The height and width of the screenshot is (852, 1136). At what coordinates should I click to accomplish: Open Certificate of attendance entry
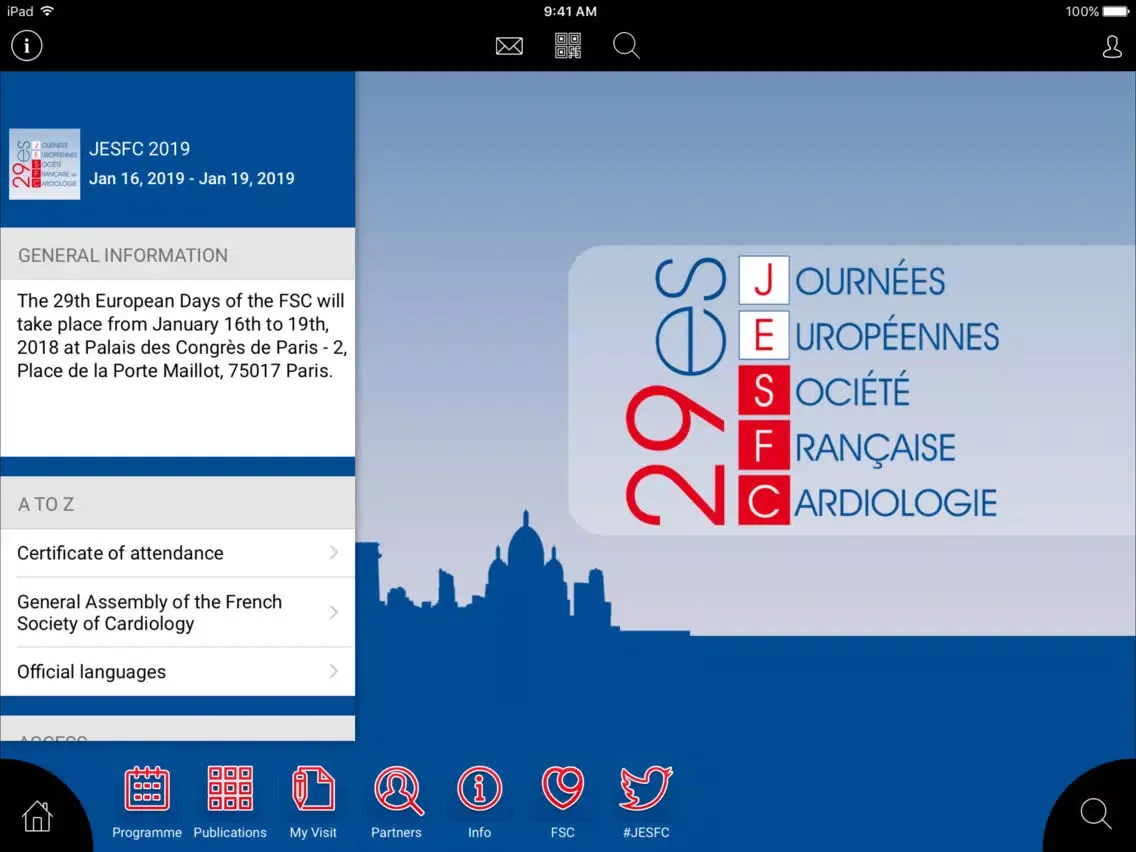tap(178, 553)
